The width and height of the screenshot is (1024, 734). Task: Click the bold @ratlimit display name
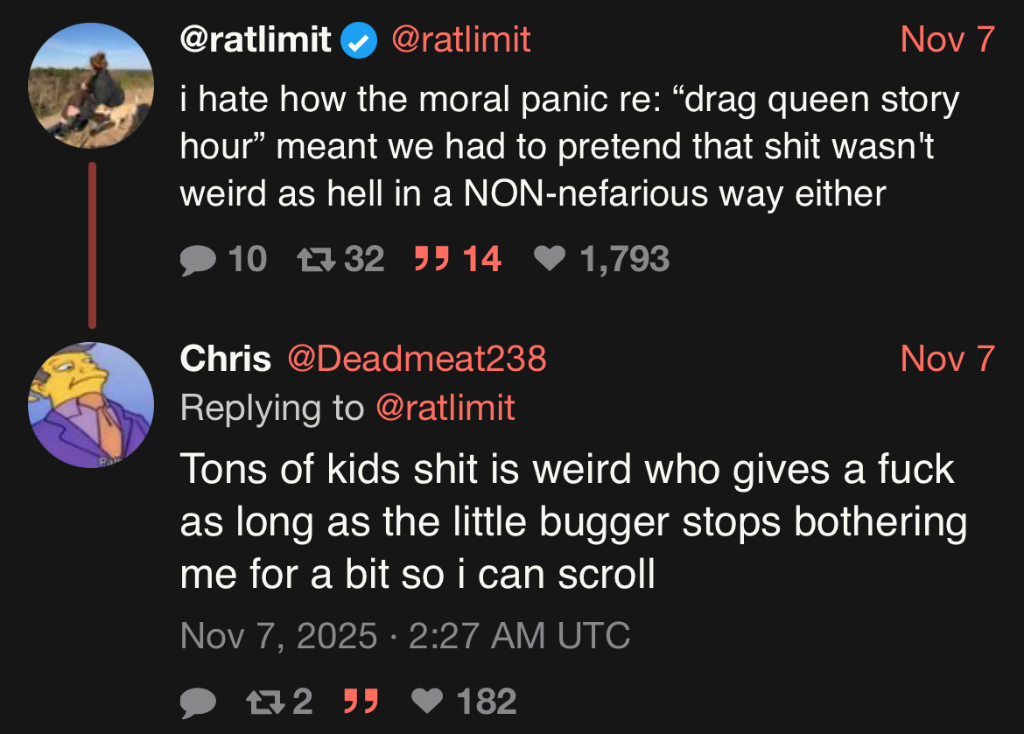coord(255,40)
